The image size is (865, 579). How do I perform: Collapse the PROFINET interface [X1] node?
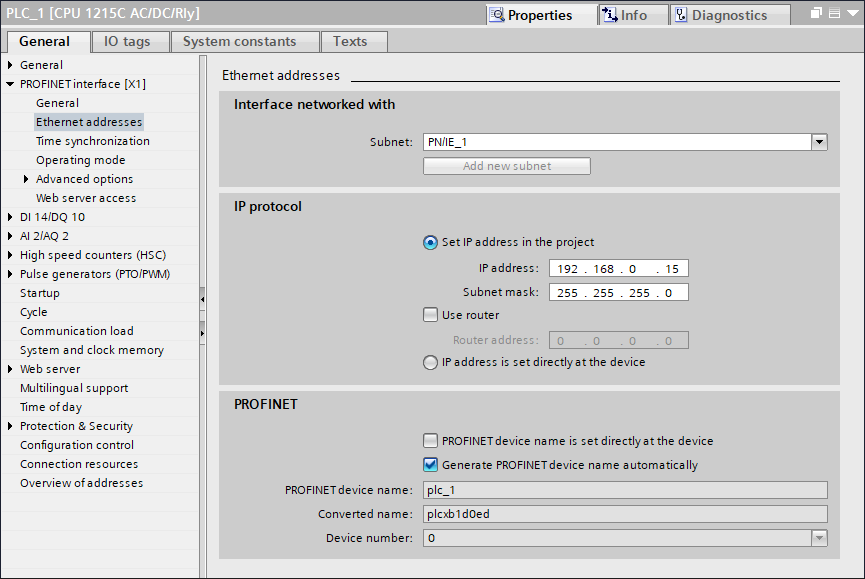(x=11, y=85)
